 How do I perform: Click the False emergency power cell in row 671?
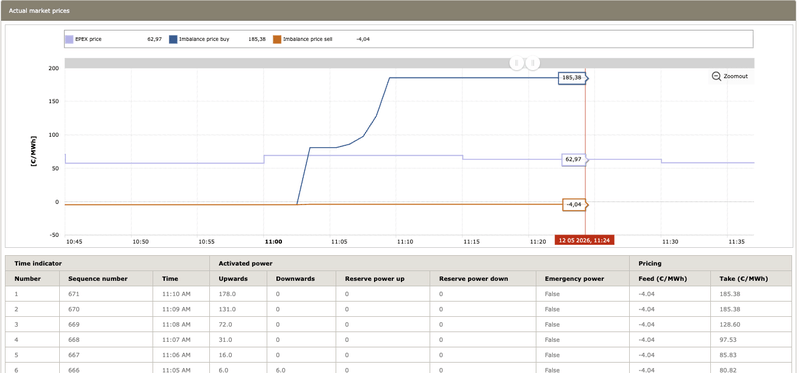pos(583,294)
